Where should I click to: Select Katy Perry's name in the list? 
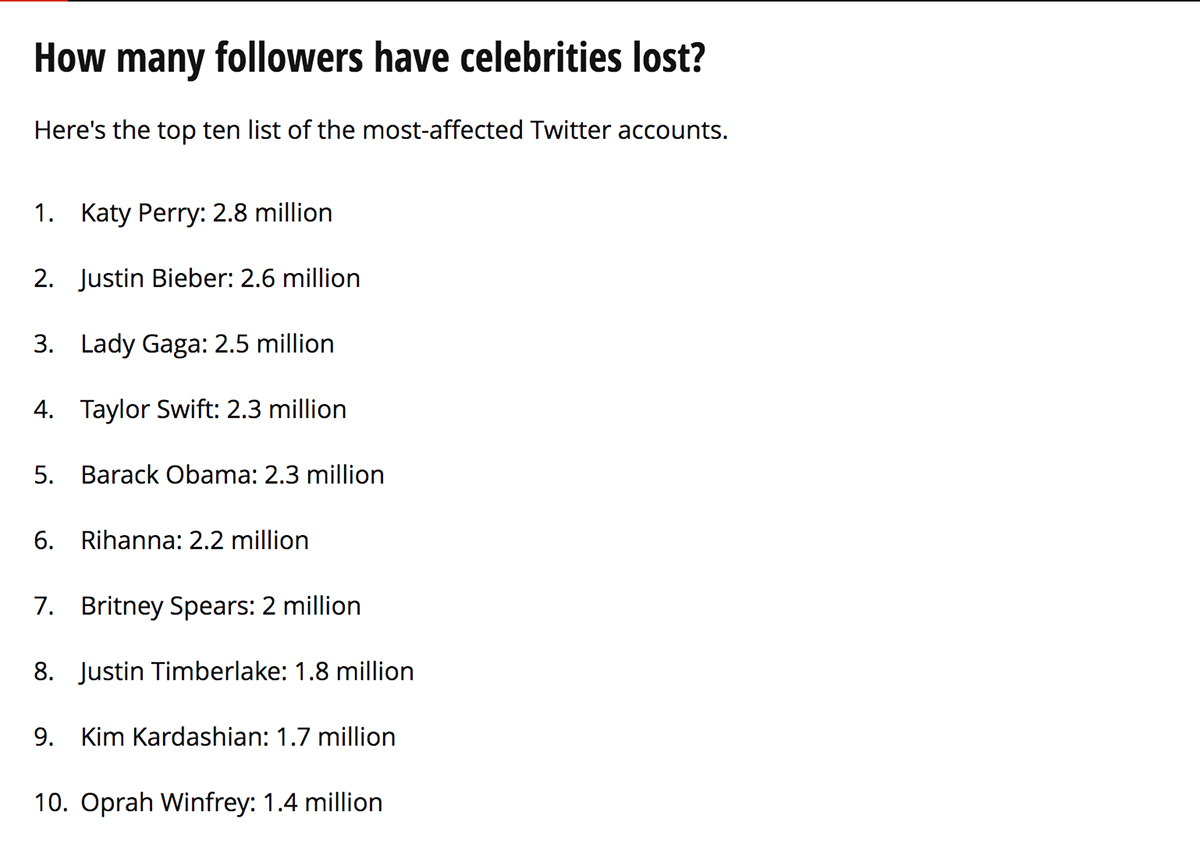point(143,213)
